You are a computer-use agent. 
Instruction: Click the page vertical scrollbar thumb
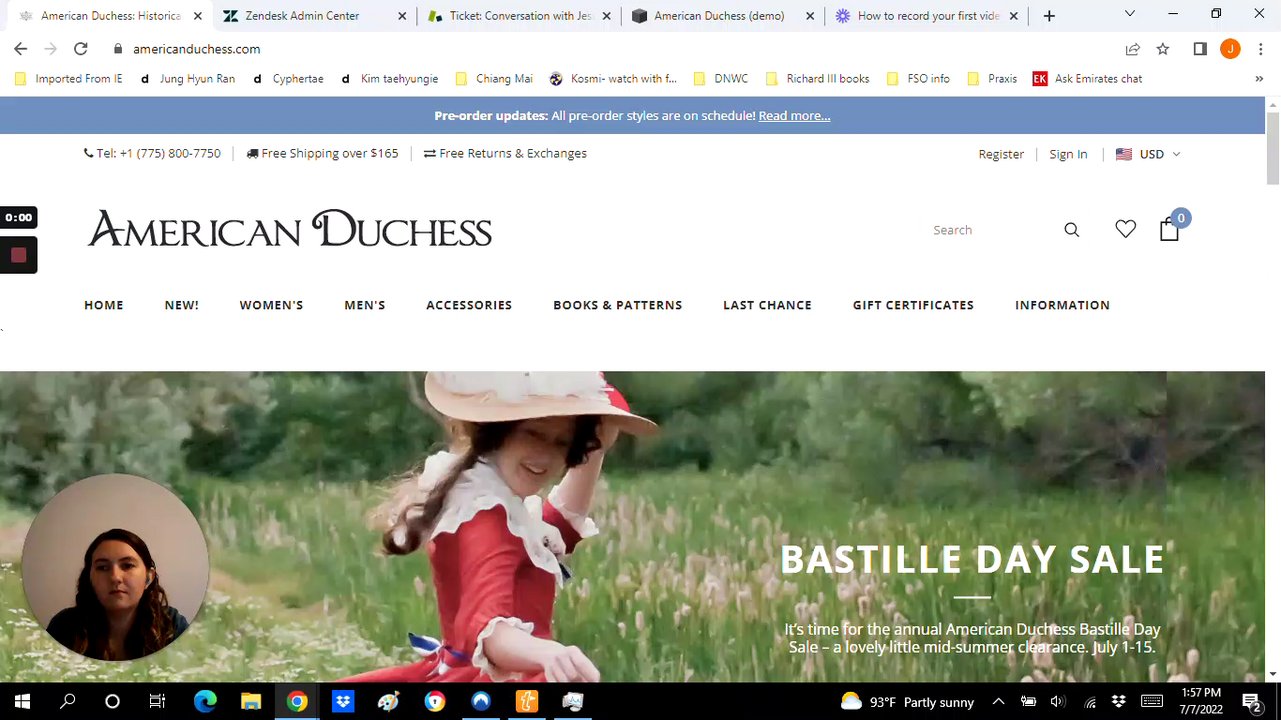(1273, 147)
